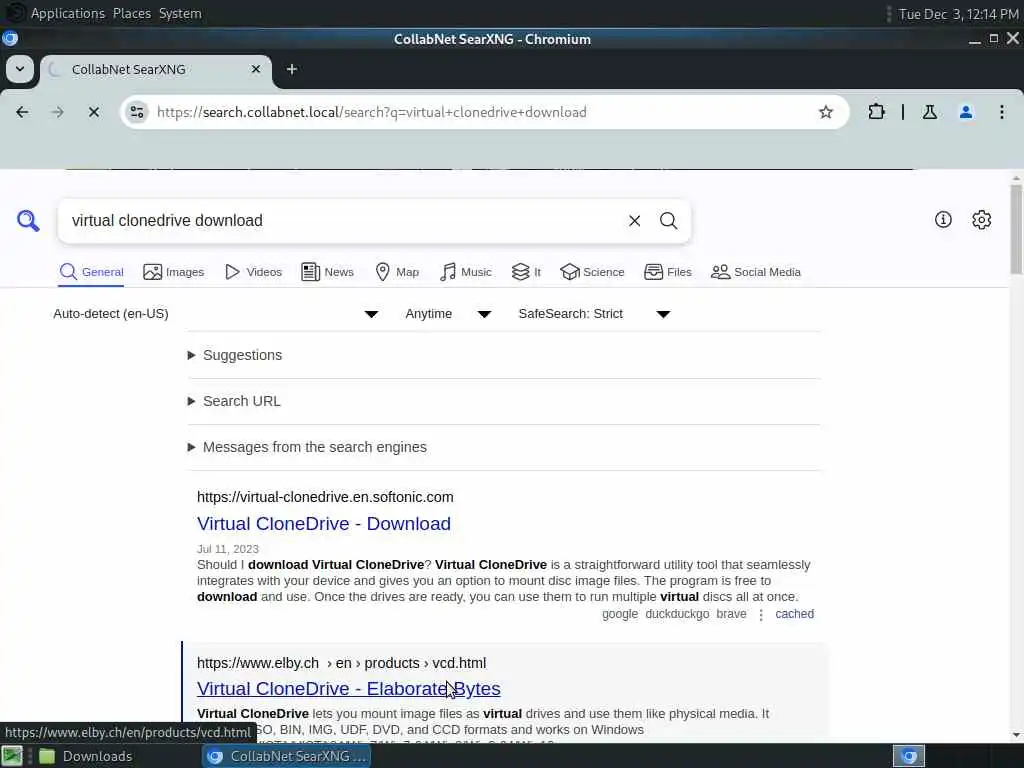Switch to IT category
Image resolution: width=1024 pixels, height=768 pixels.
[x=526, y=272]
